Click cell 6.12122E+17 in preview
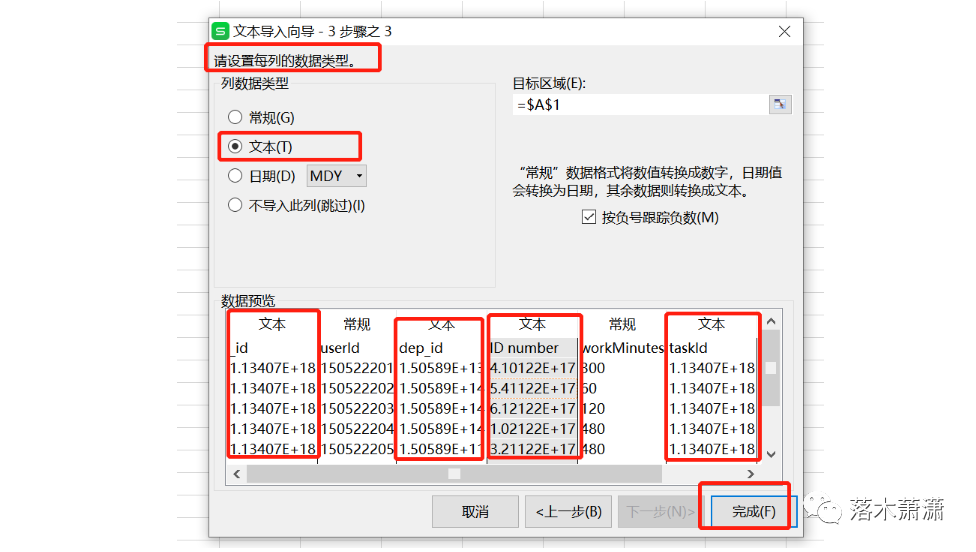 (532, 409)
